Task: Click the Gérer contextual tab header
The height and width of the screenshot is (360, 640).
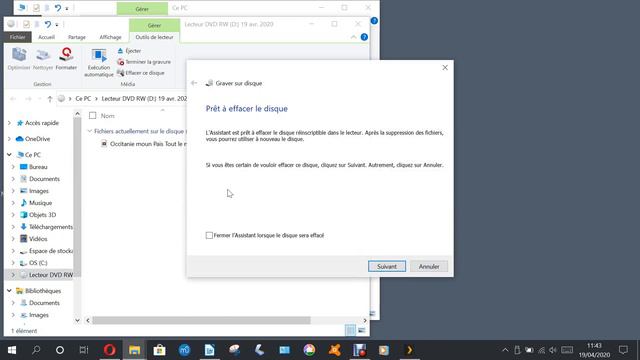Action: (154, 25)
